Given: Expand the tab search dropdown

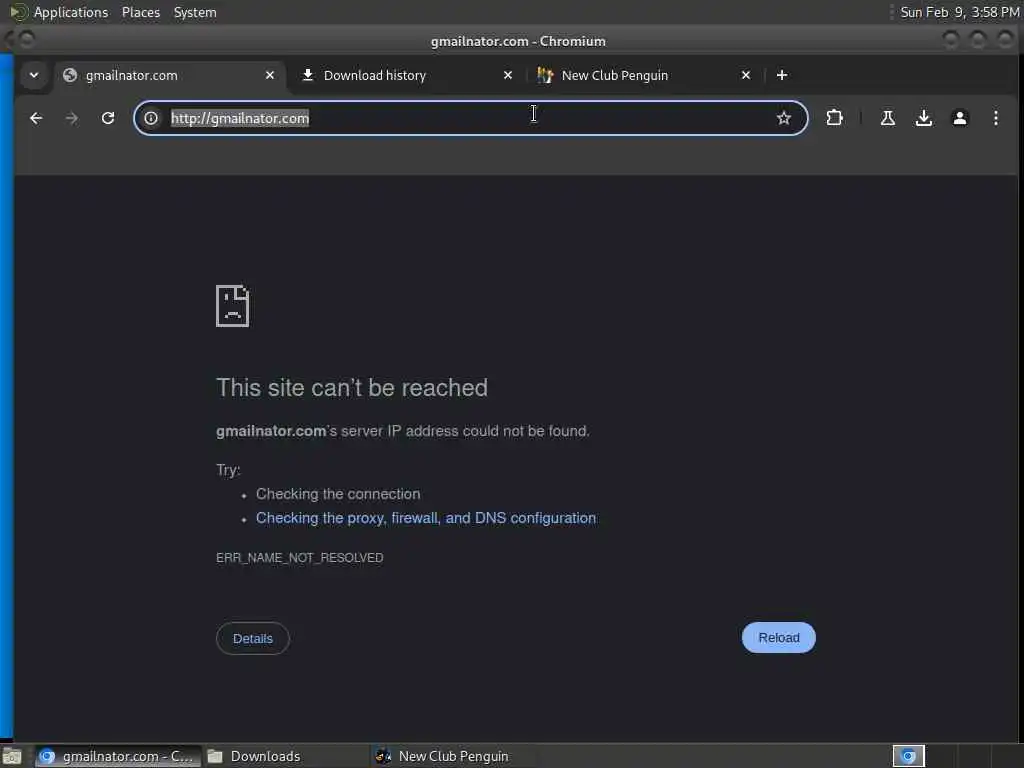Looking at the screenshot, I should (34, 75).
